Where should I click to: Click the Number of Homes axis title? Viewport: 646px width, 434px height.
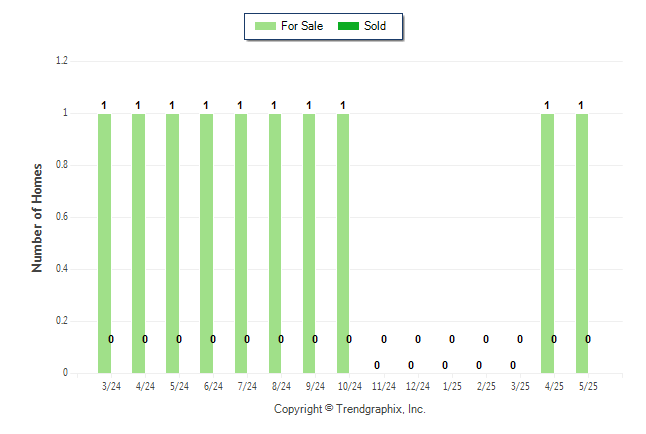pos(37,218)
